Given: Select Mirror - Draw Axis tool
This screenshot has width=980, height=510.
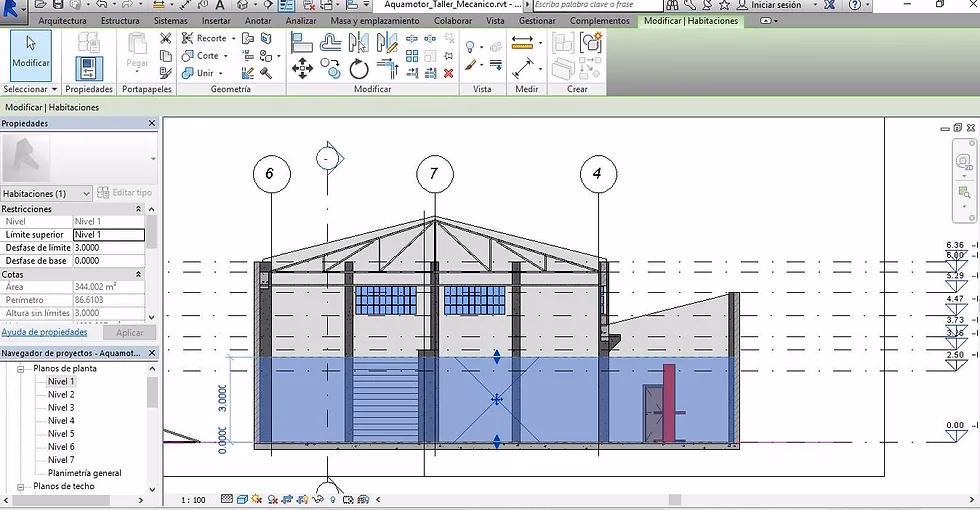Looking at the screenshot, I should click(x=387, y=42).
